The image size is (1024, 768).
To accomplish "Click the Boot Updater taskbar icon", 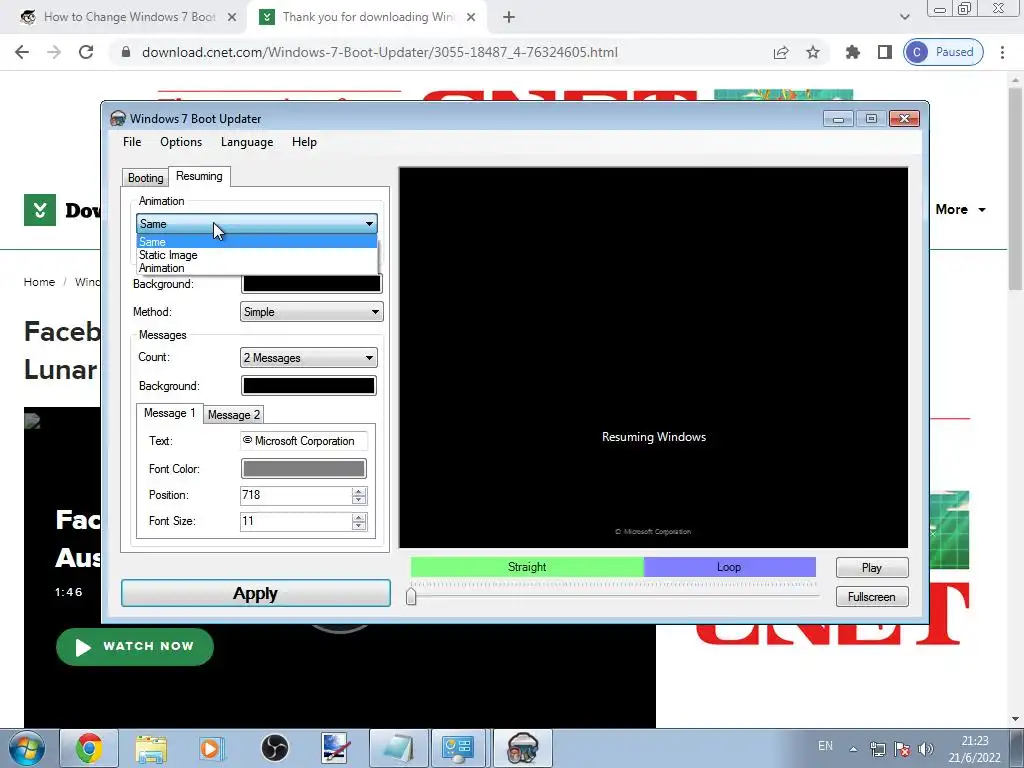I will (522, 748).
